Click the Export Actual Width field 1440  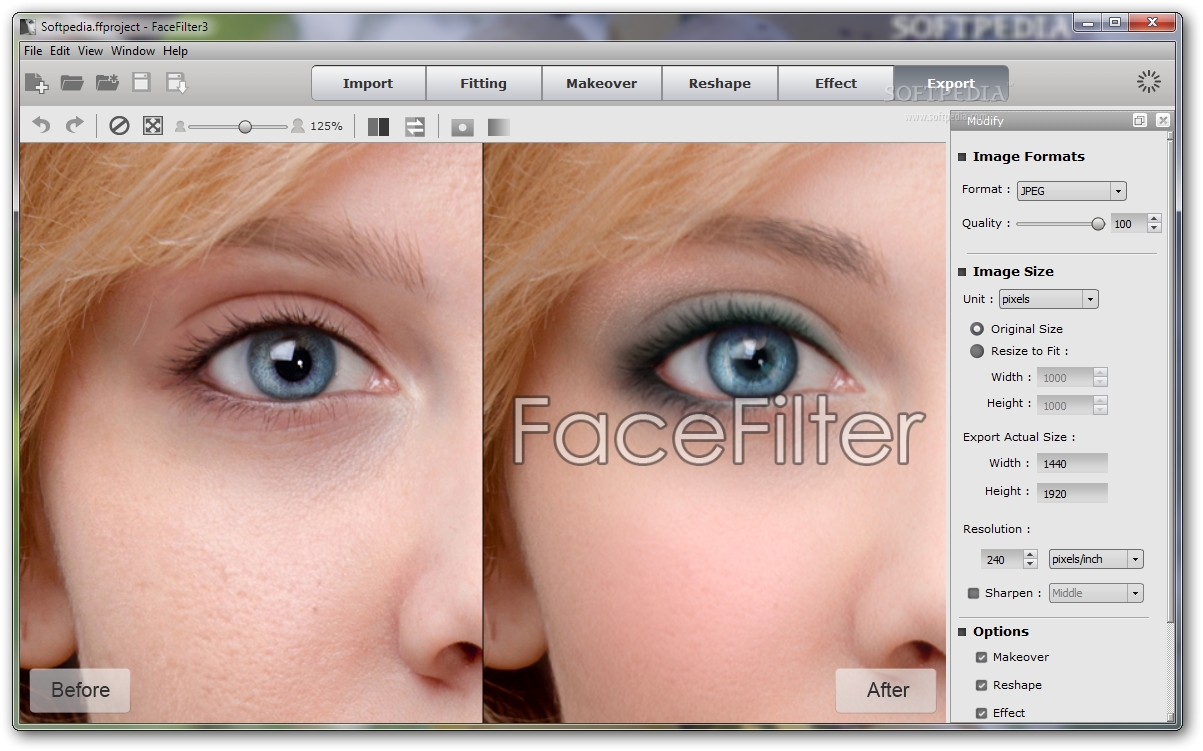click(1073, 464)
